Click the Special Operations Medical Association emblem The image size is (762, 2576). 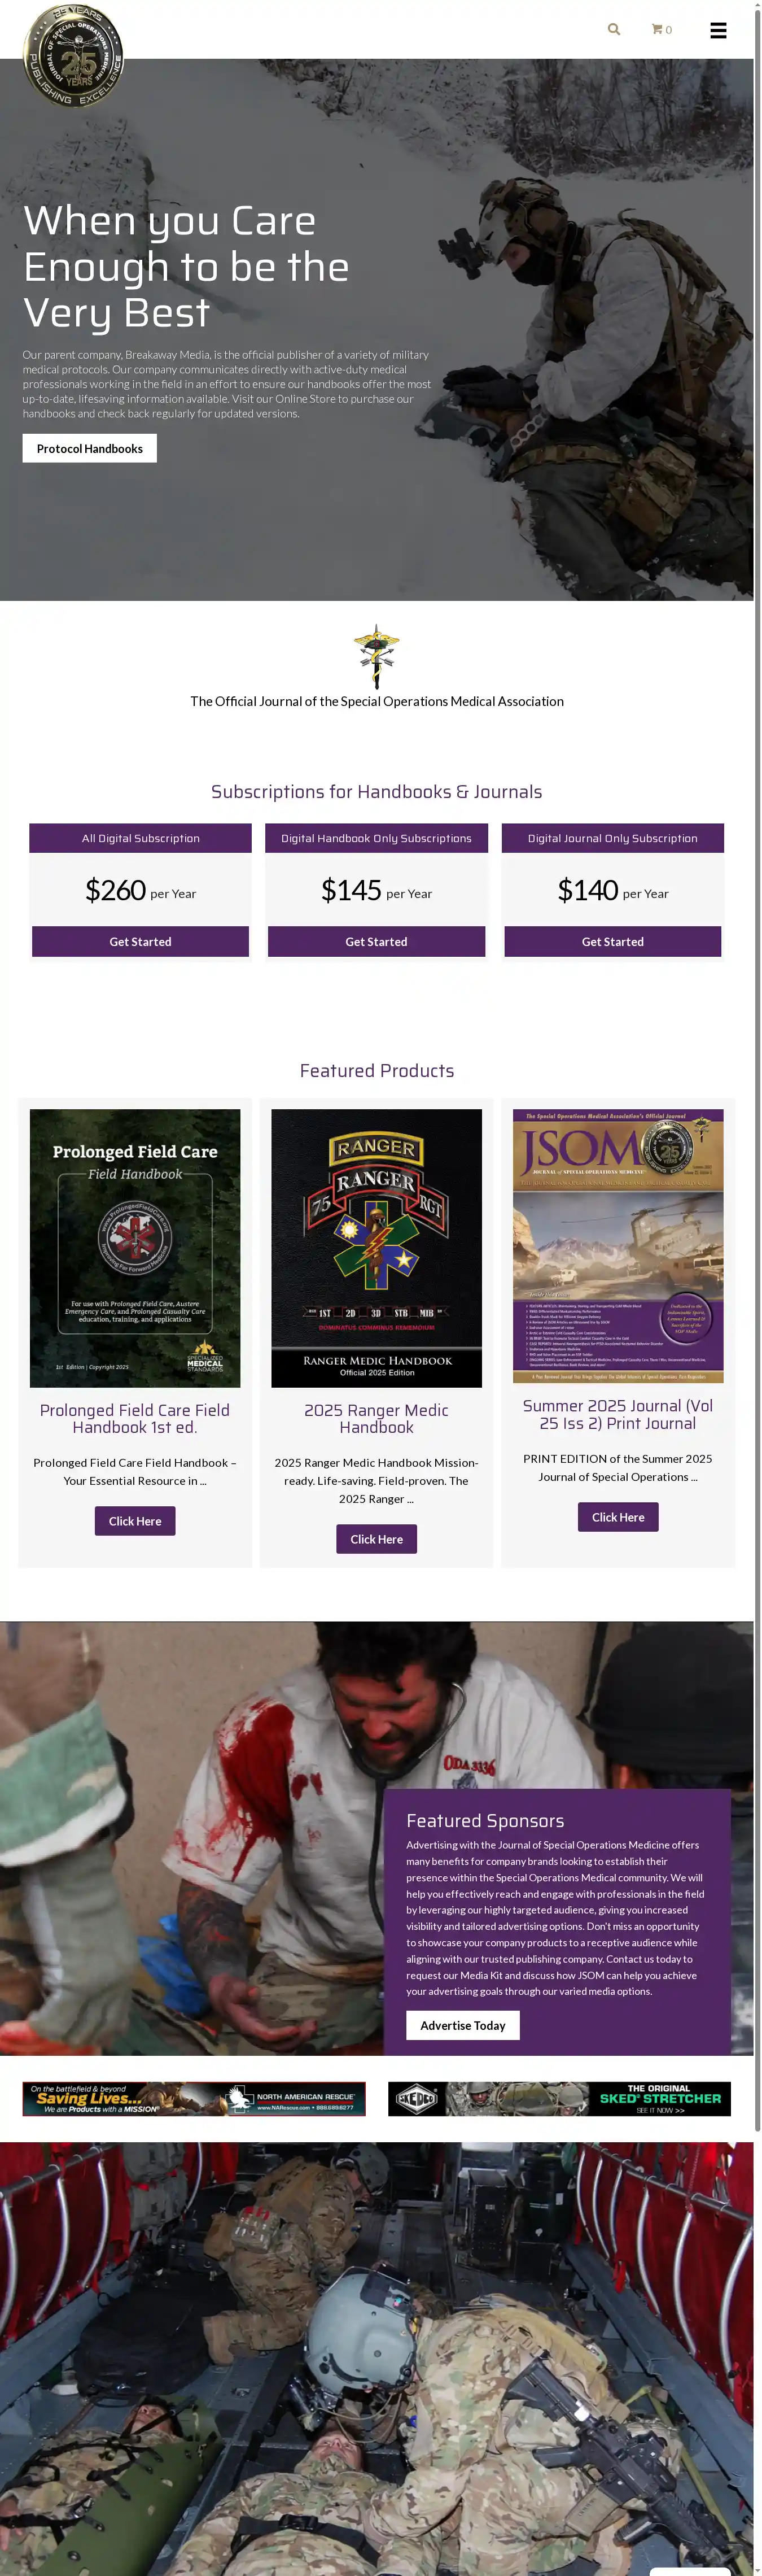tap(377, 656)
